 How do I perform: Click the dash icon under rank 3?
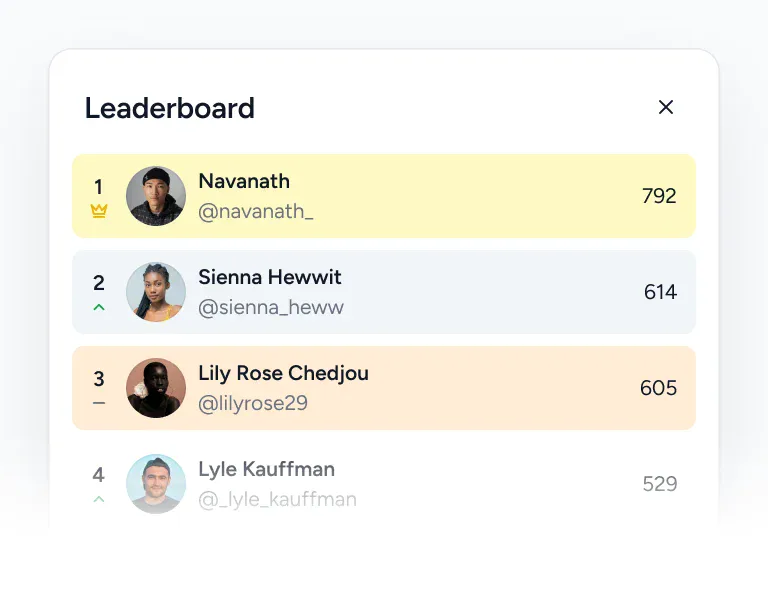(99, 403)
